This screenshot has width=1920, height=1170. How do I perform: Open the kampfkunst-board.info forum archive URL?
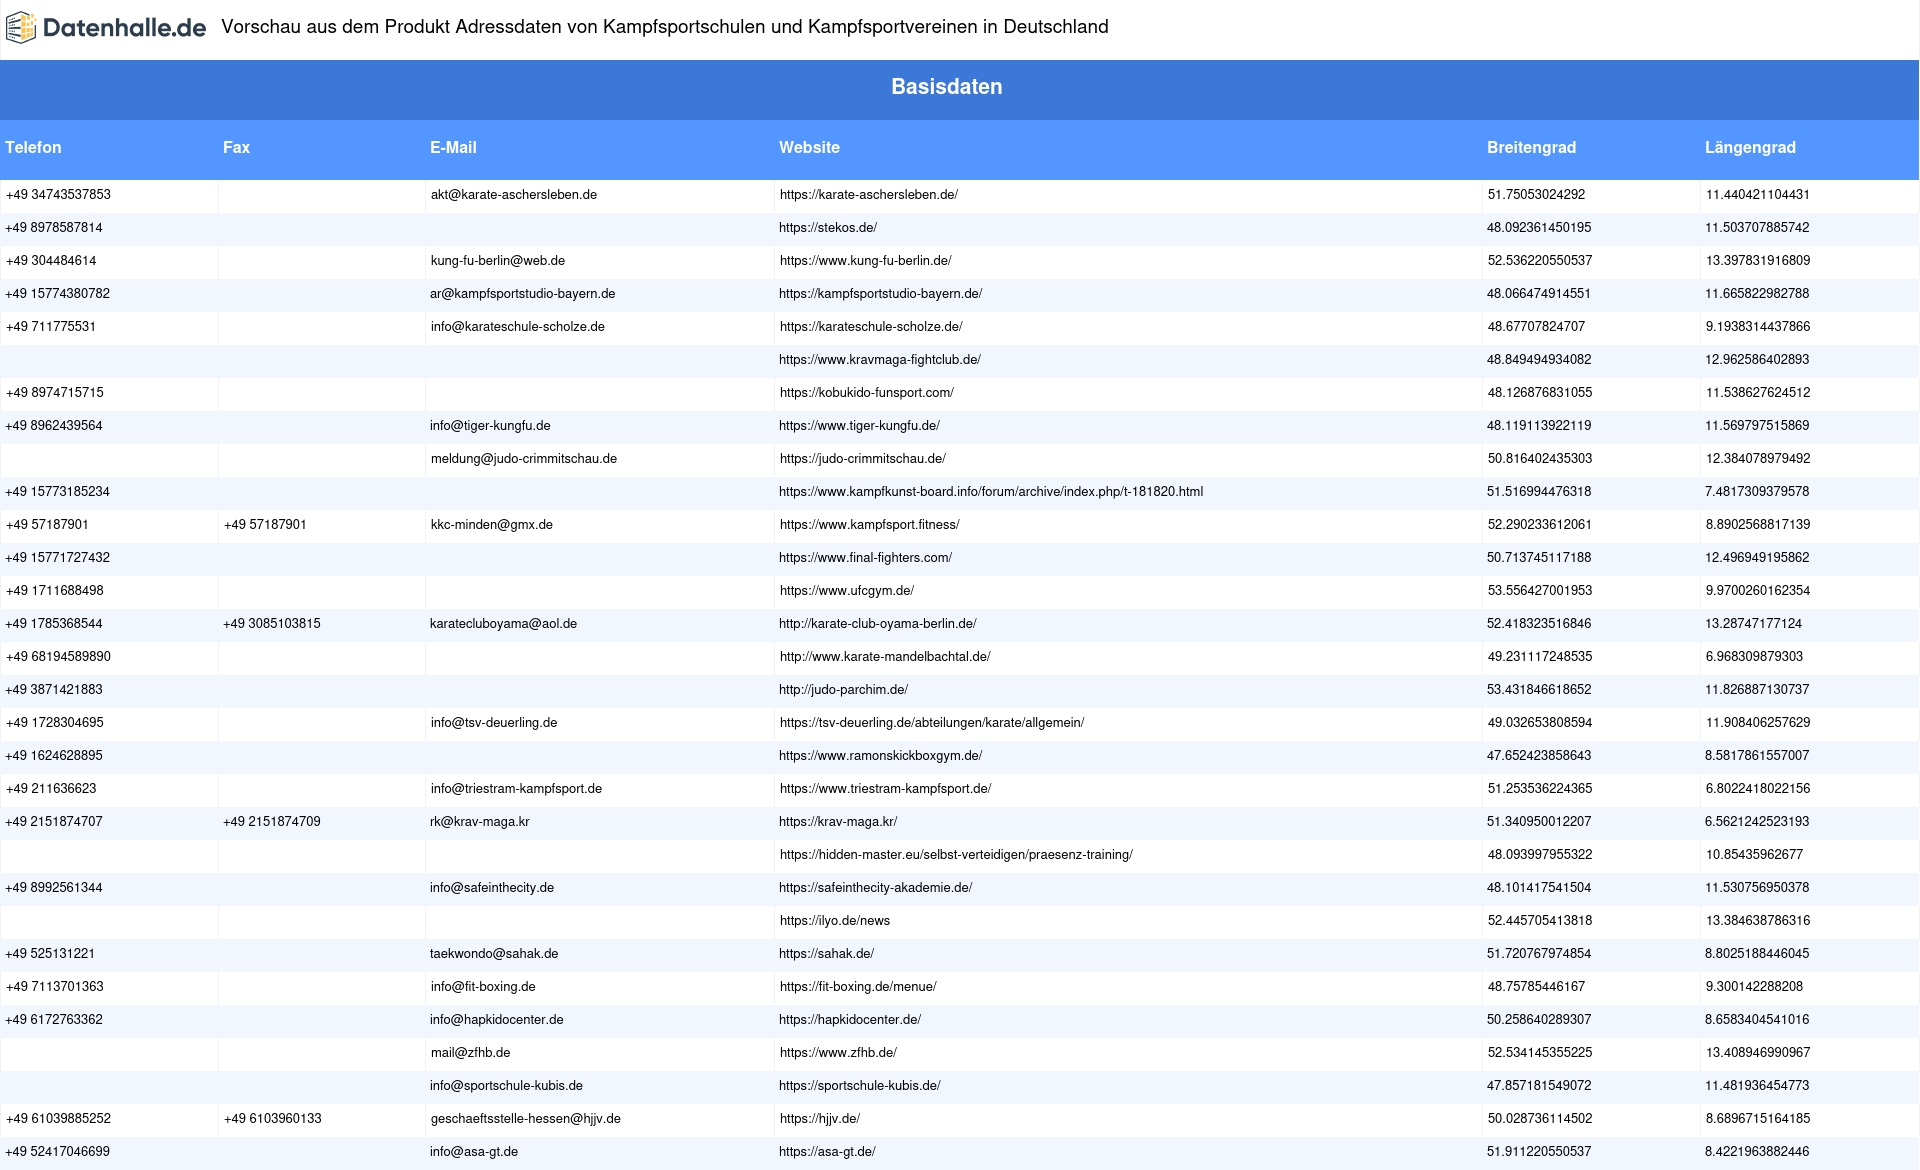[991, 492]
